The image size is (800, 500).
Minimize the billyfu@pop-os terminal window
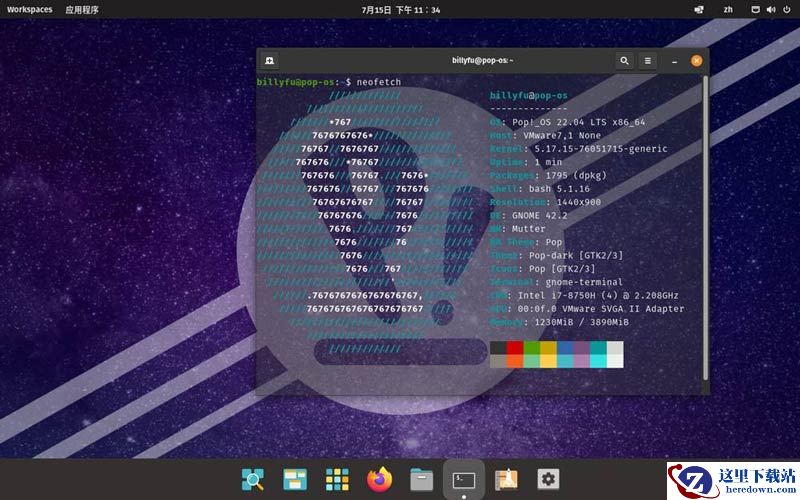[674, 61]
